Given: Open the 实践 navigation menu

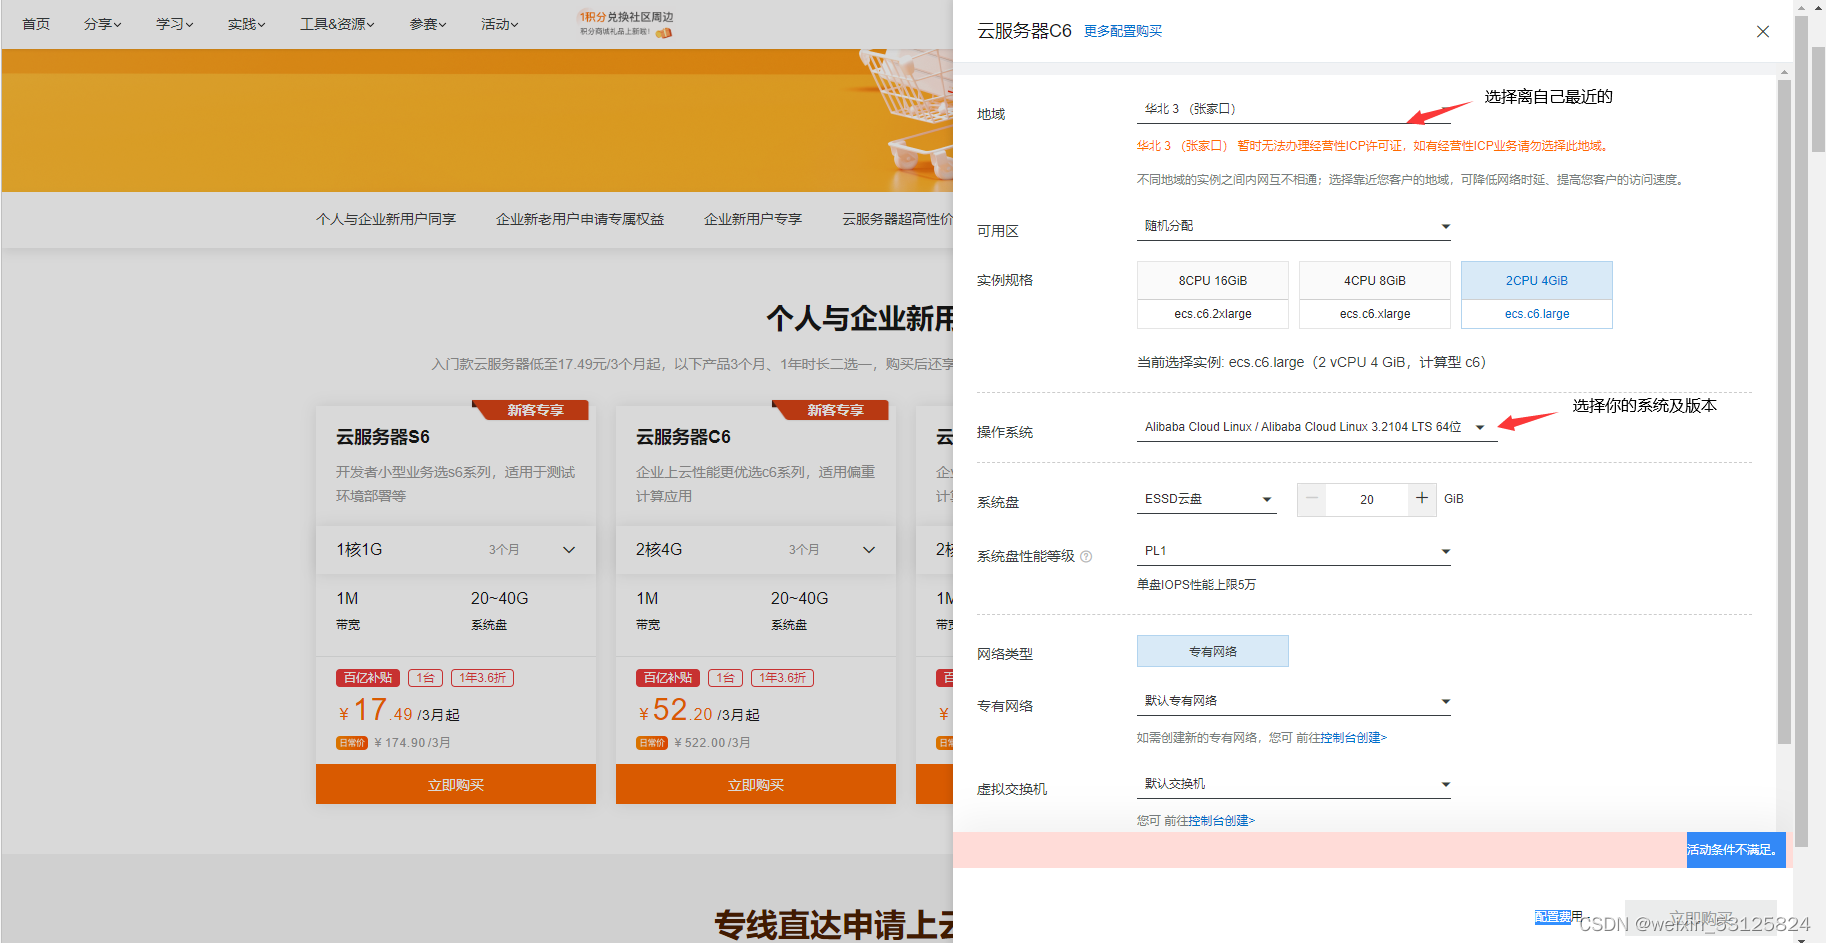Looking at the screenshot, I should [x=246, y=24].
